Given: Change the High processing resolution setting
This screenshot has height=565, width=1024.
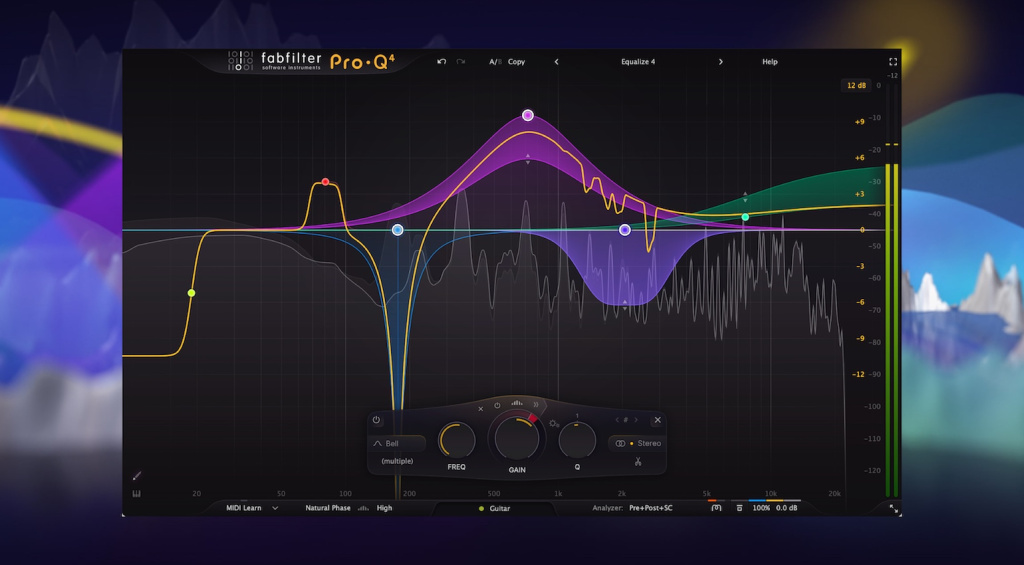Looking at the screenshot, I should tap(384, 508).
